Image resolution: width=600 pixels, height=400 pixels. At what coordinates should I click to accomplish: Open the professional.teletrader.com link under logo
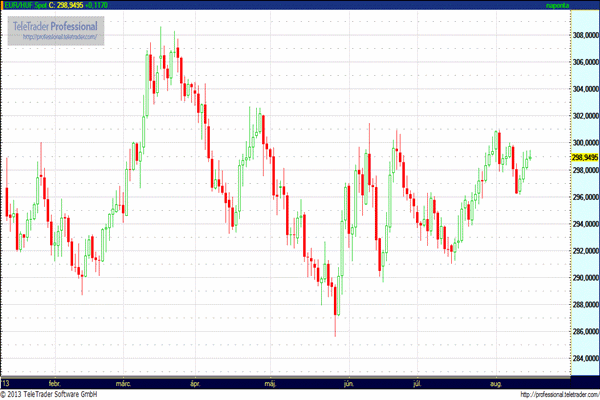click(x=62, y=37)
